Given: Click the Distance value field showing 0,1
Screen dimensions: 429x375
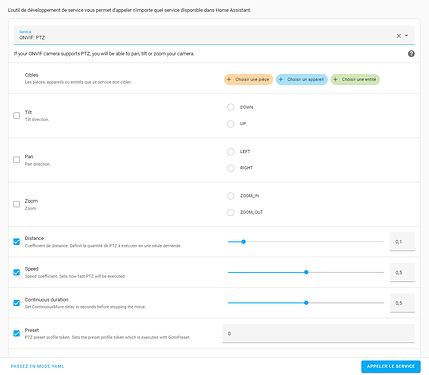Looking at the screenshot, I should 402,241.
